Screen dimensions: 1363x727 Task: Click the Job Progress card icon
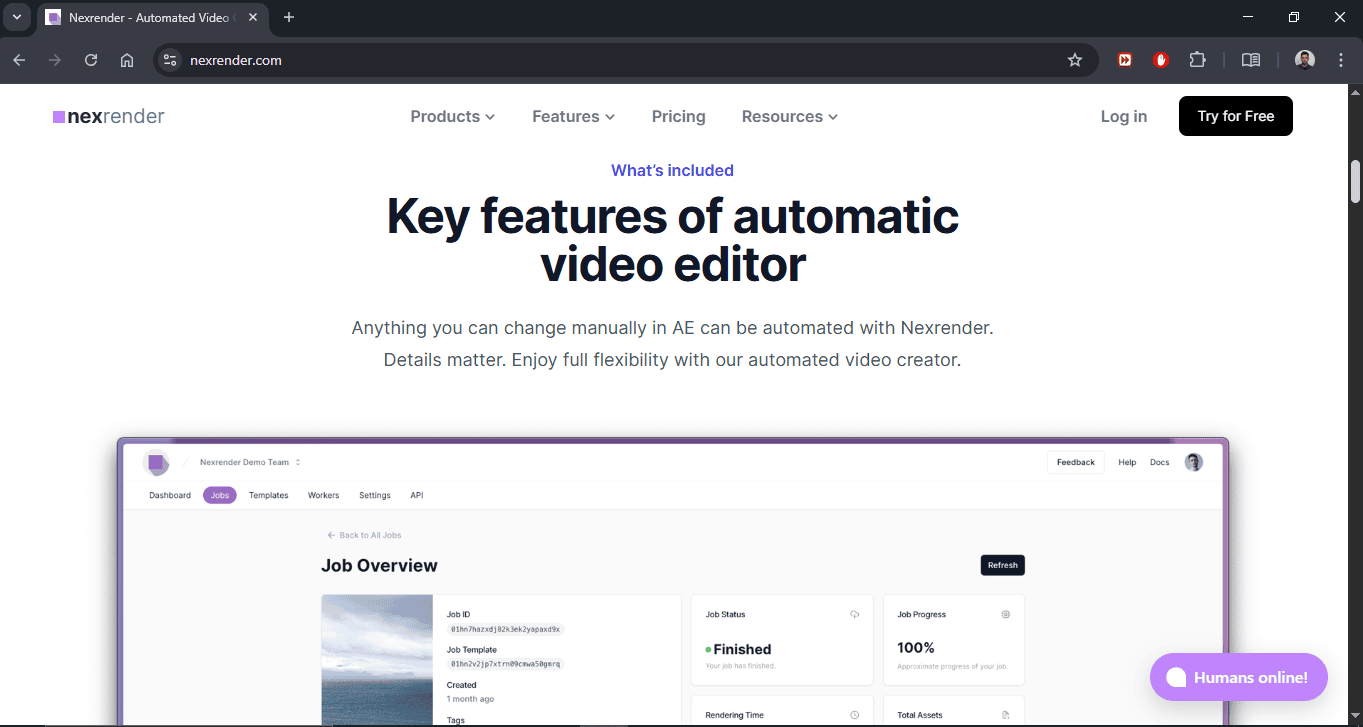[1006, 614]
